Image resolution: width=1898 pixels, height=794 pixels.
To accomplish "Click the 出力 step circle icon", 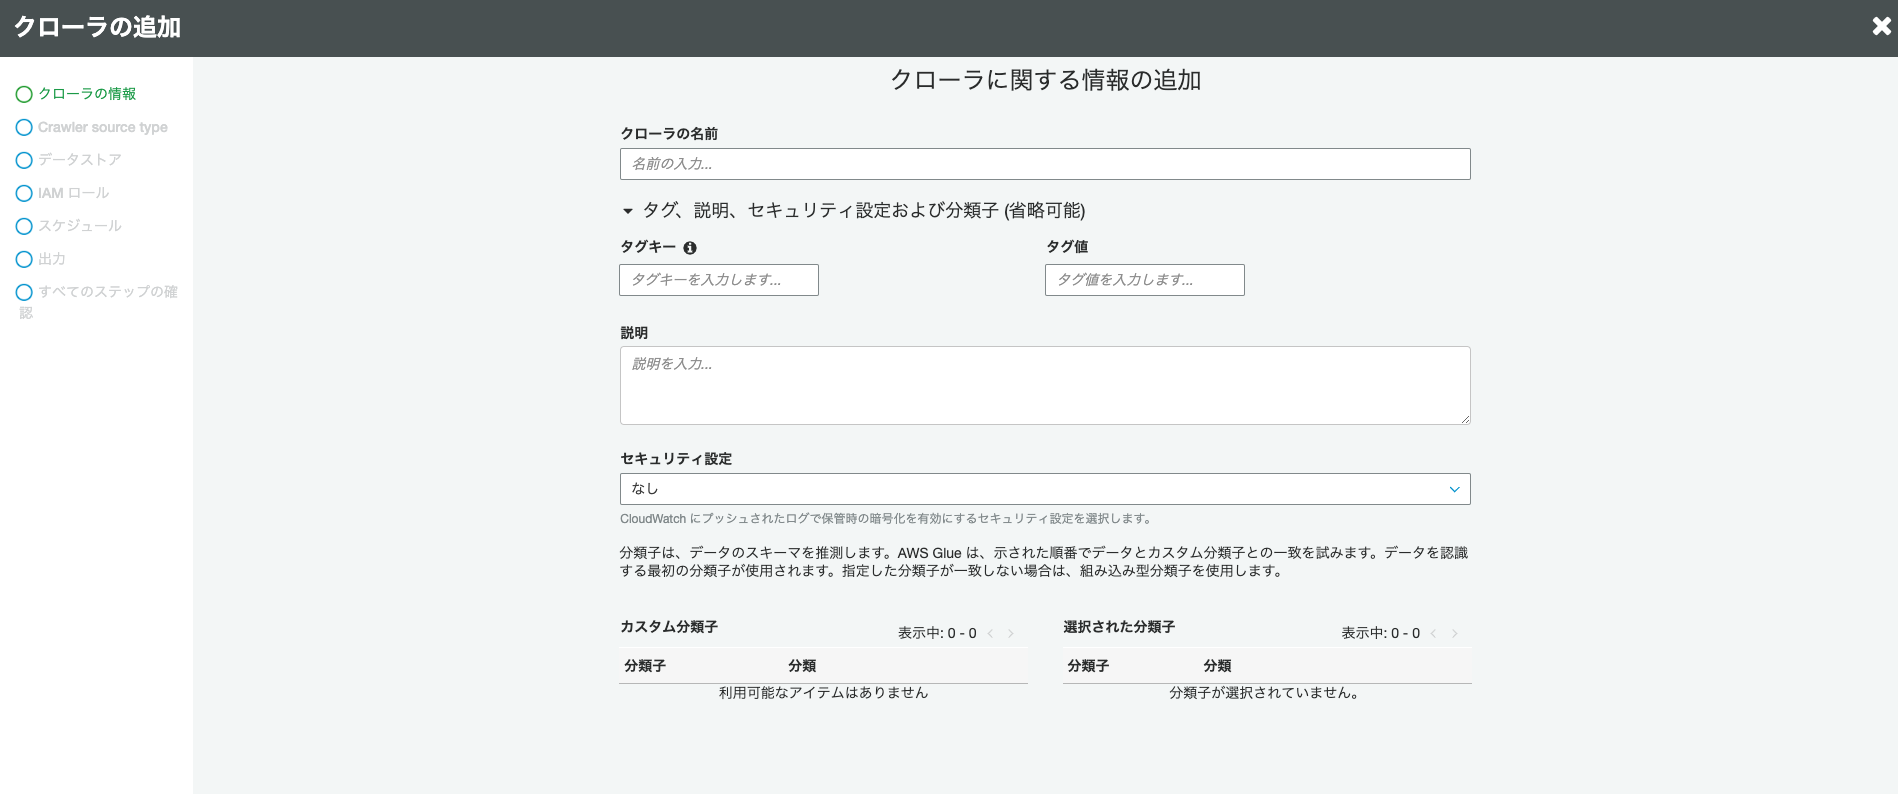I will point(24,259).
